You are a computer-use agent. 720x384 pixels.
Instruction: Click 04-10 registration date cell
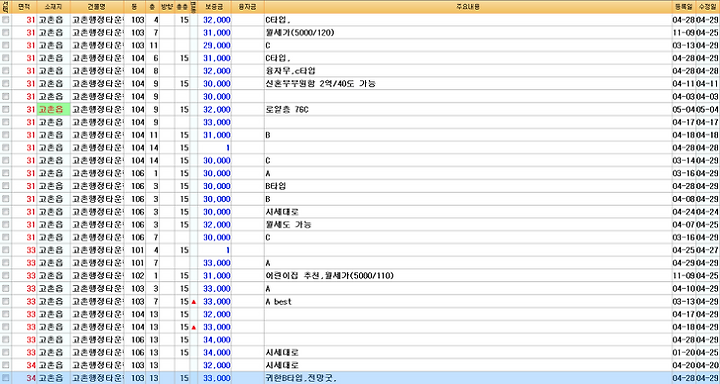(684, 289)
